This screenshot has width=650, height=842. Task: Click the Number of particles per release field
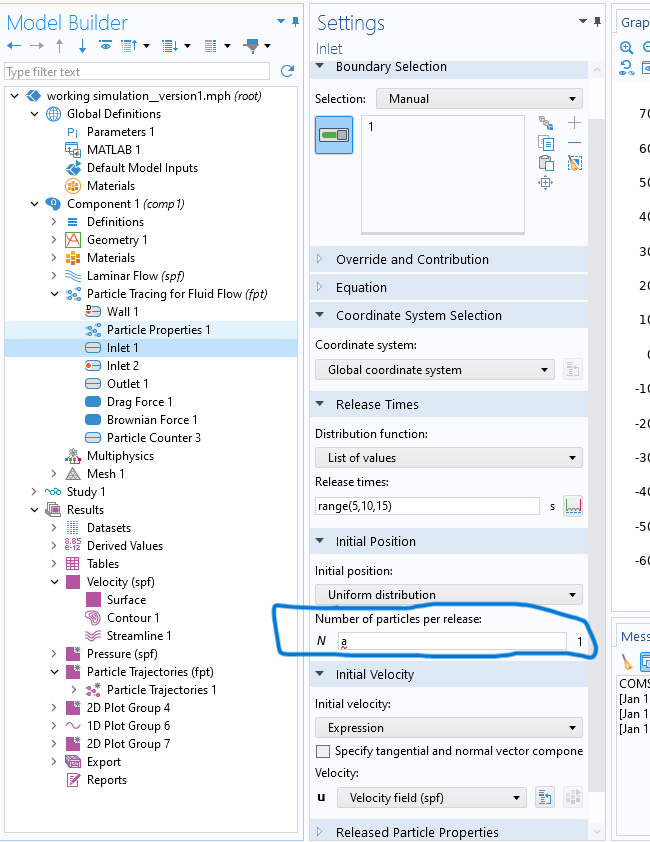450,641
